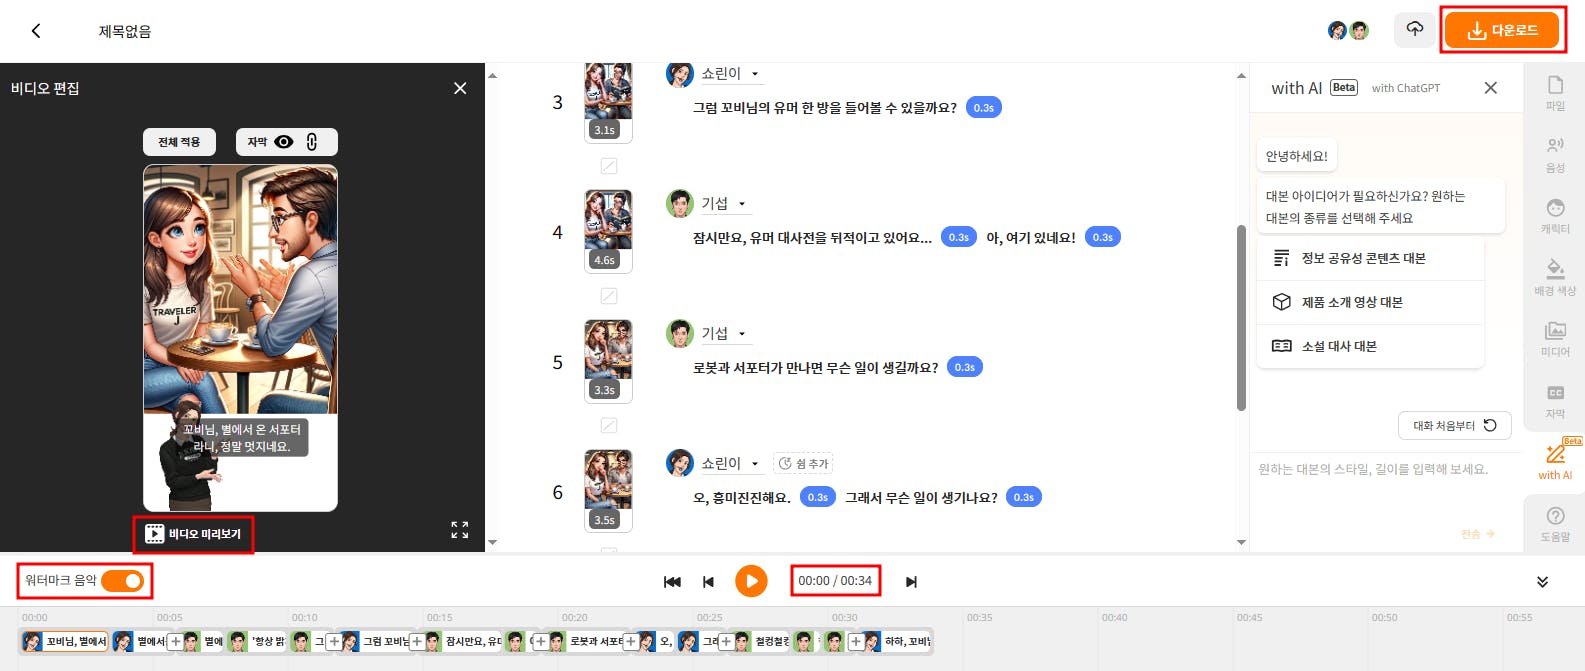Open the 음성 voice sidebar tab
The height and width of the screenshot is (671, 1585).
click(1555, 155)
